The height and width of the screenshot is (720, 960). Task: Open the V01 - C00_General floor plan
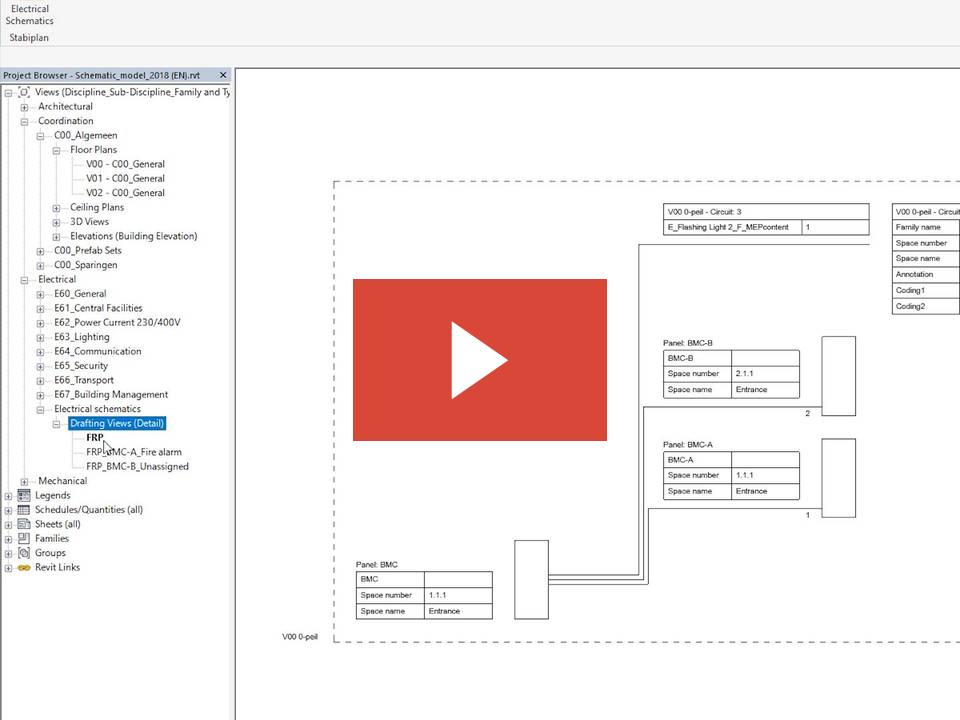(x=125, y=178)
